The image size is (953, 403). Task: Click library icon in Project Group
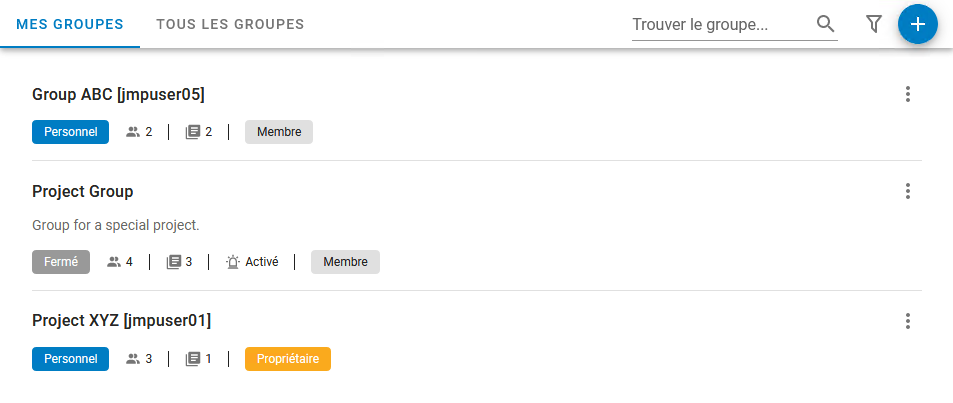click(173, 262)
